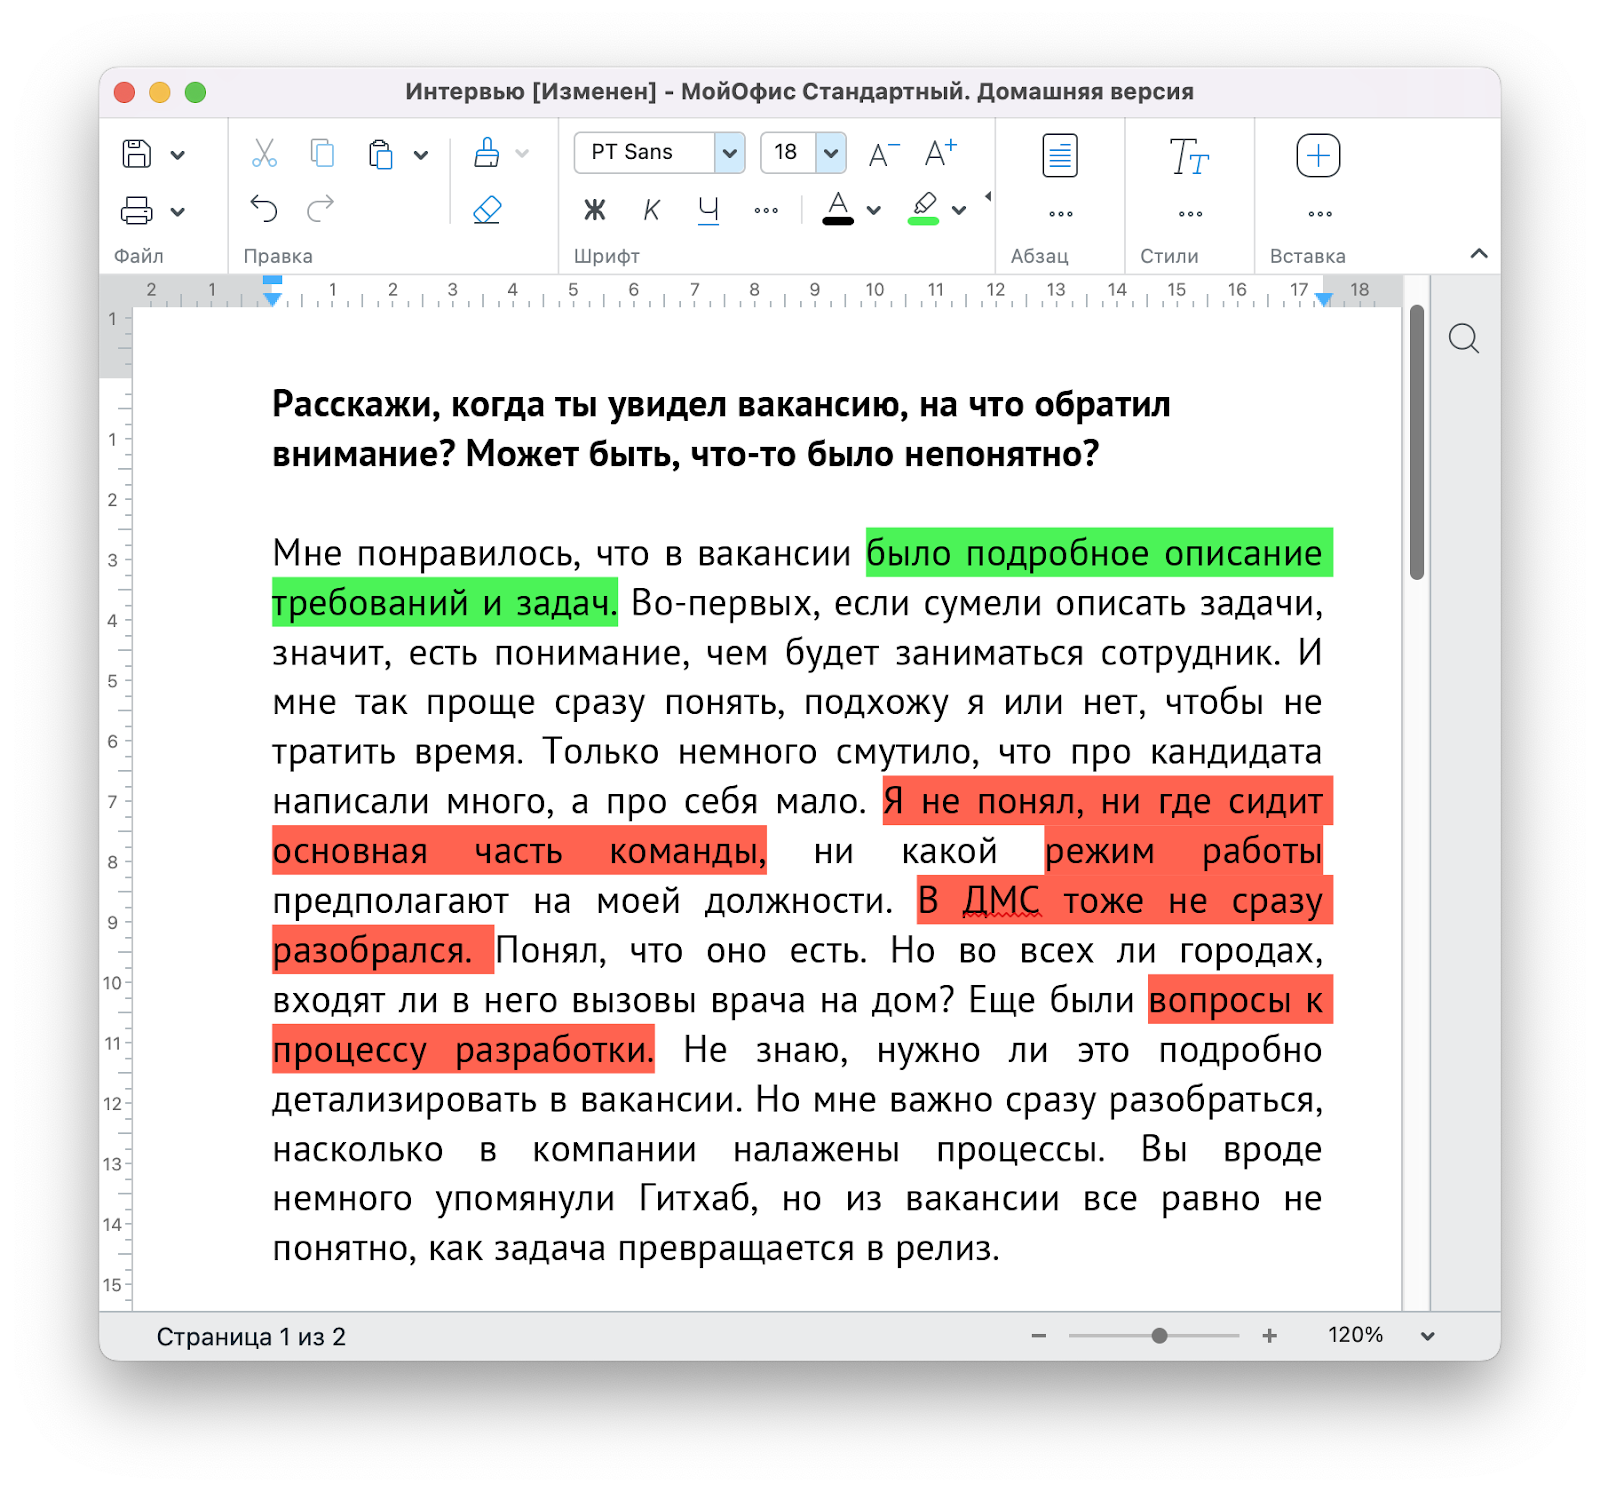Click the underlined word ДМС
Screen dimensions: 1600x1492
pyautogui.click(x=1001, y=901)
